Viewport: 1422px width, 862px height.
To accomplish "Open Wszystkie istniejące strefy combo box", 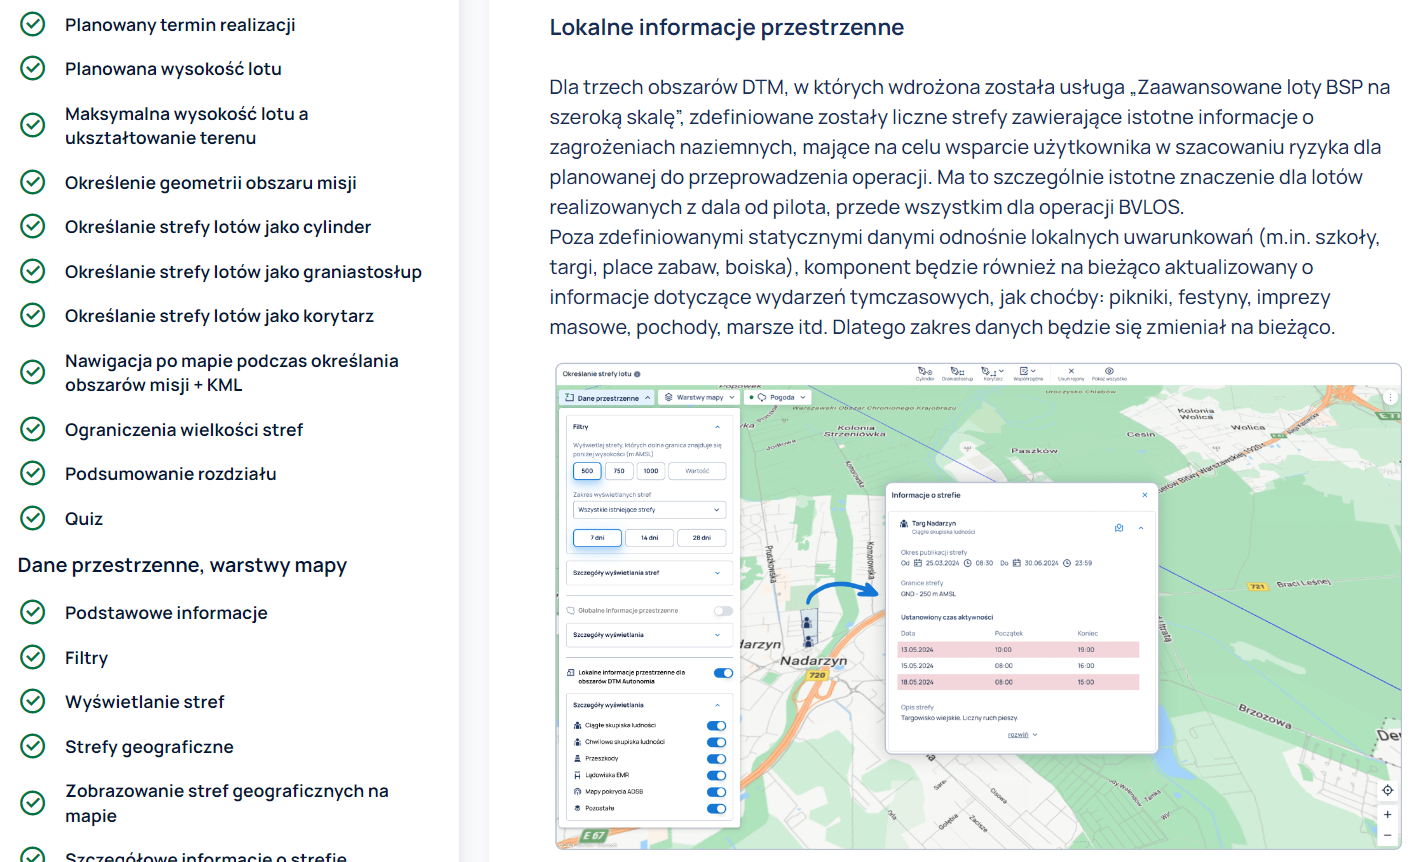I will 649,510.
